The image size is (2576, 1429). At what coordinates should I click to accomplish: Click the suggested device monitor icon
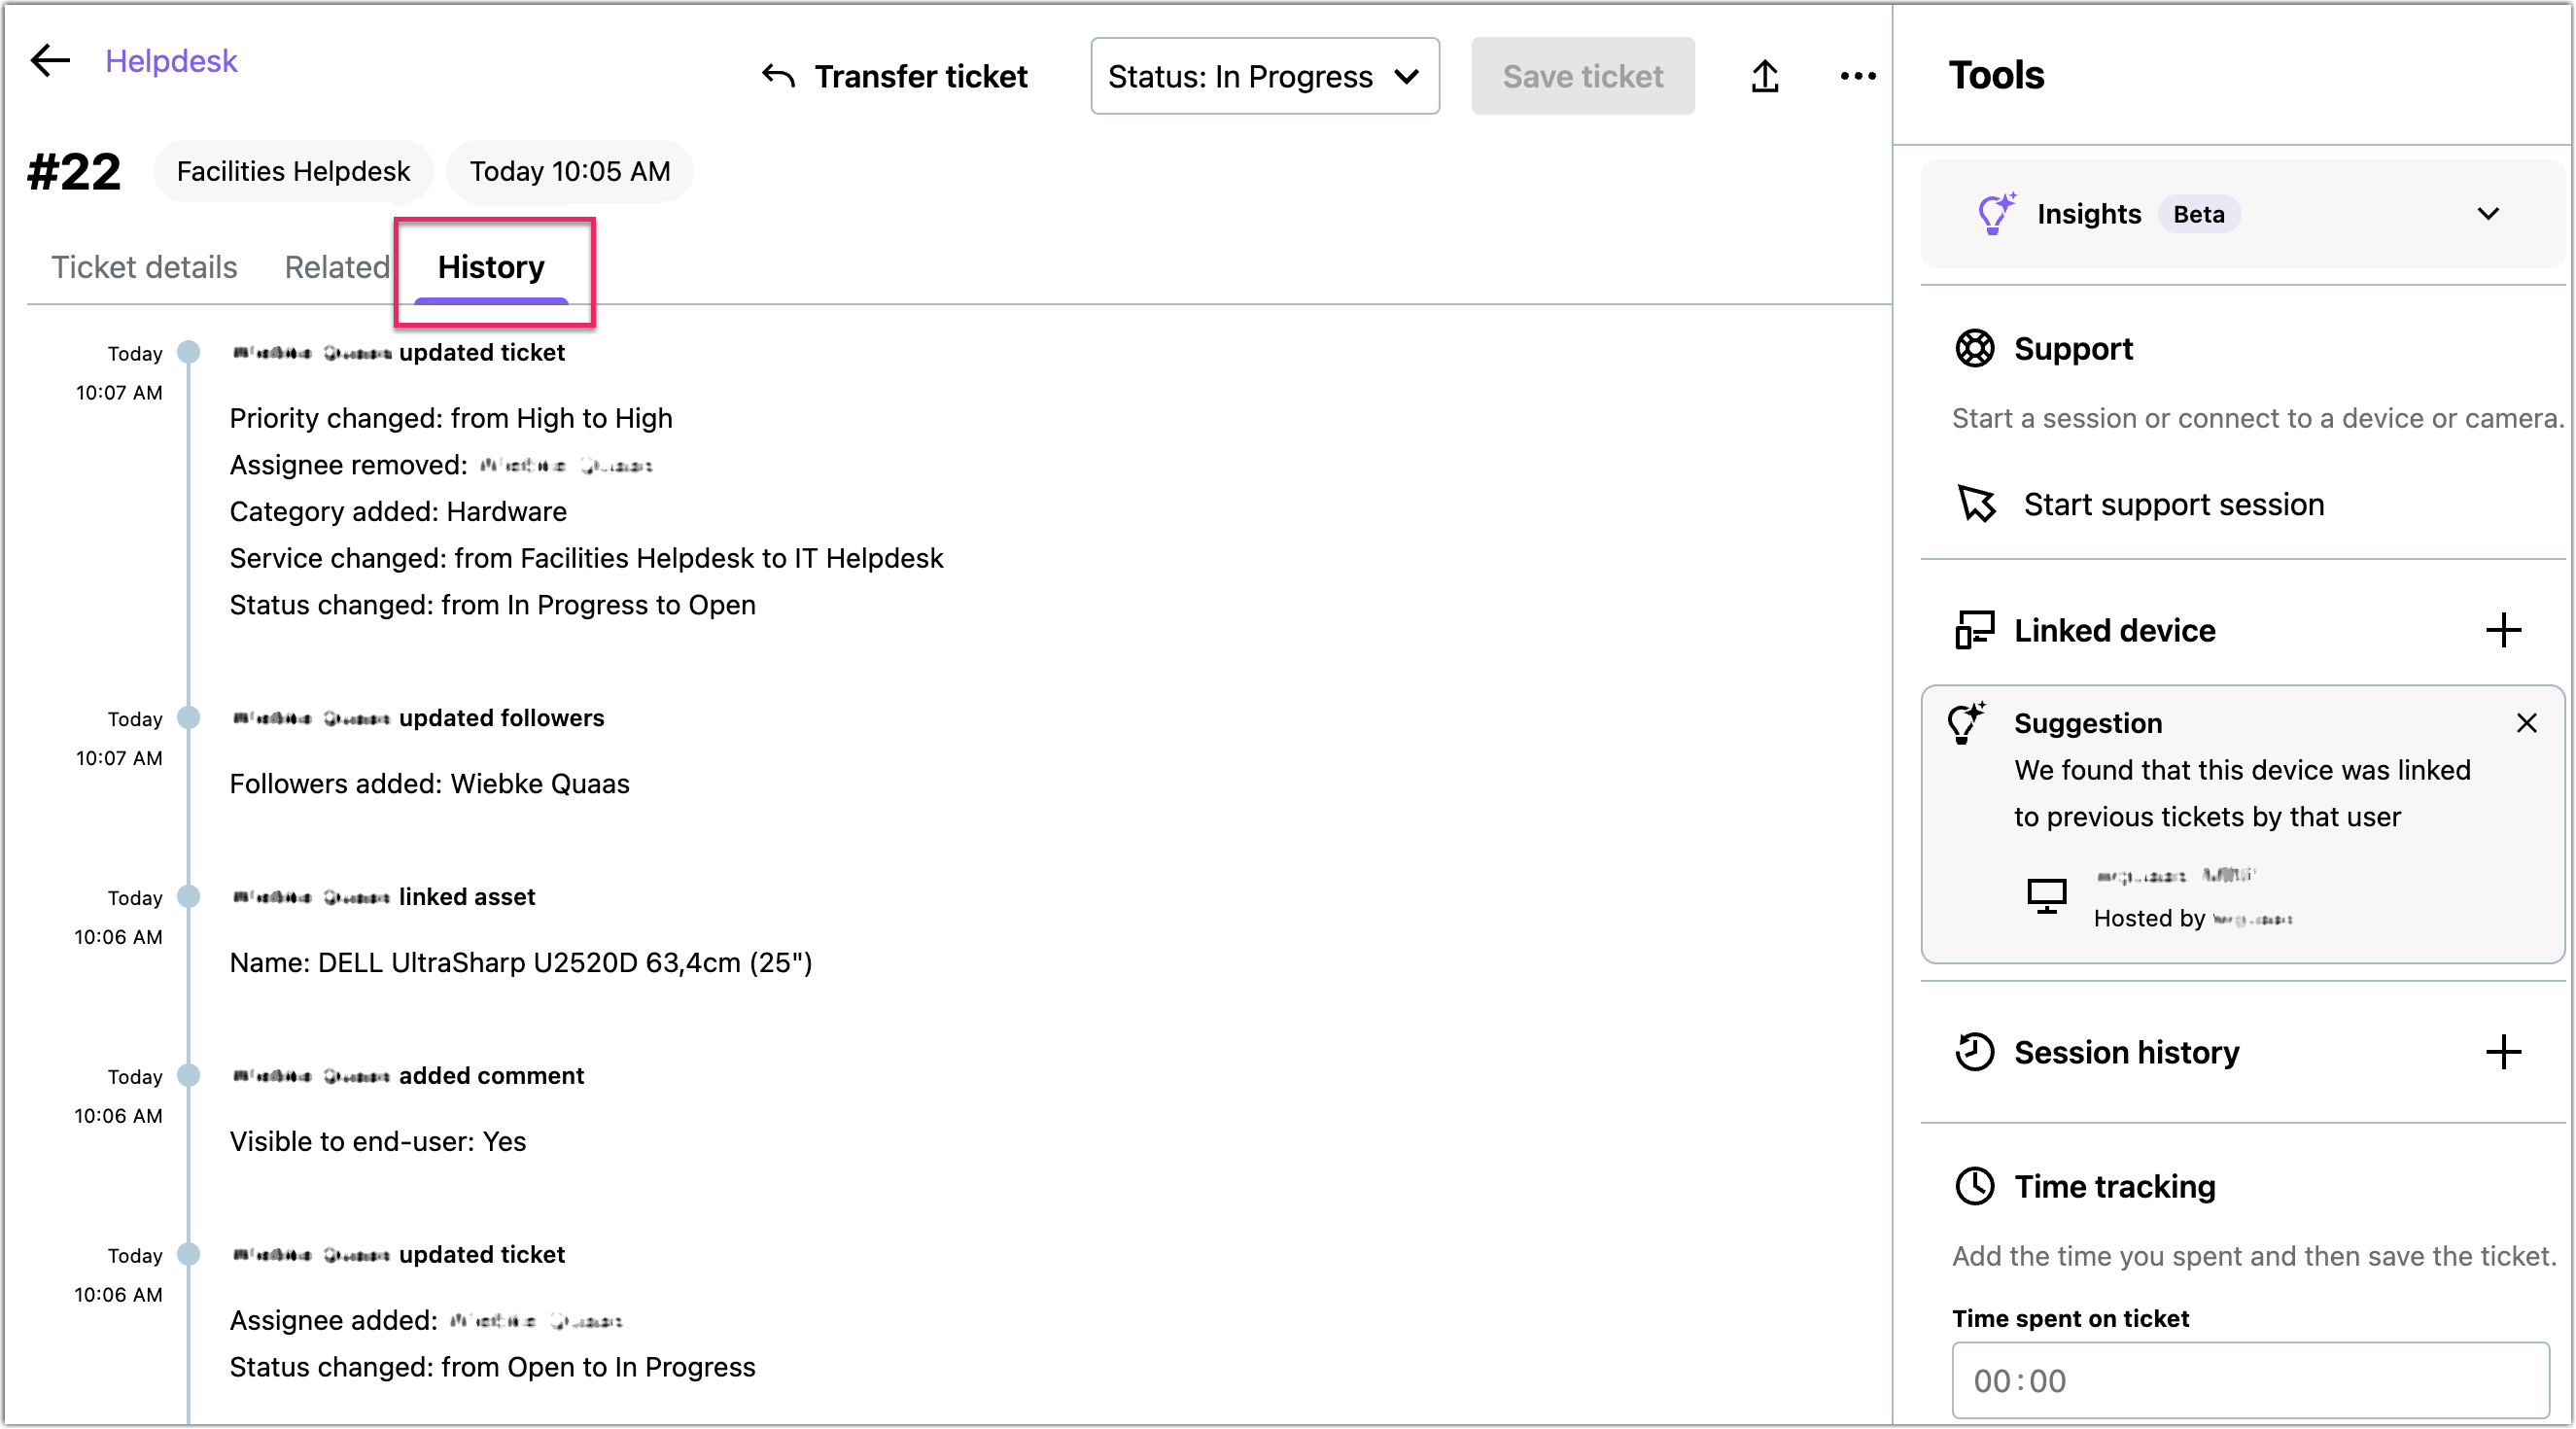click(2046, 895)
